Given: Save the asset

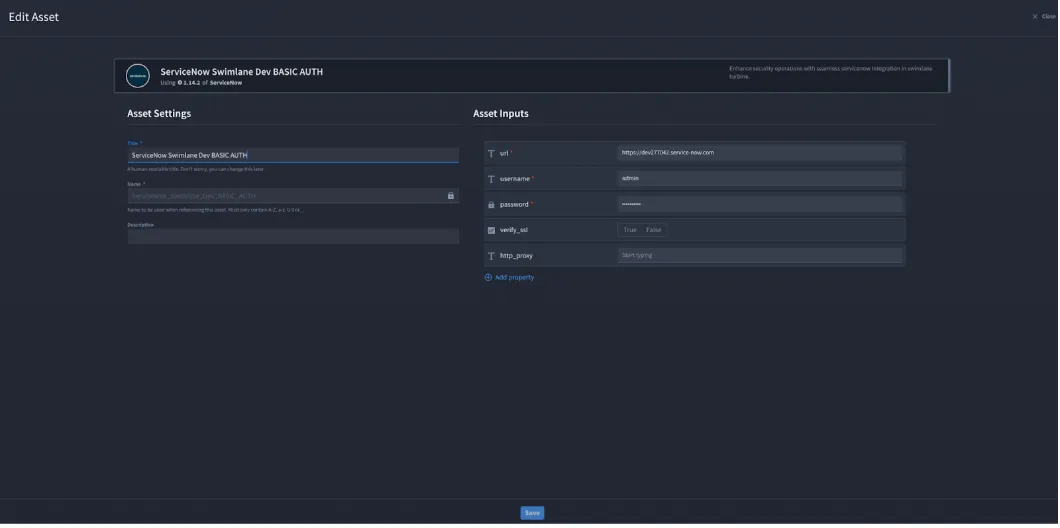Looking at the screenshot, I should [532, 513].
